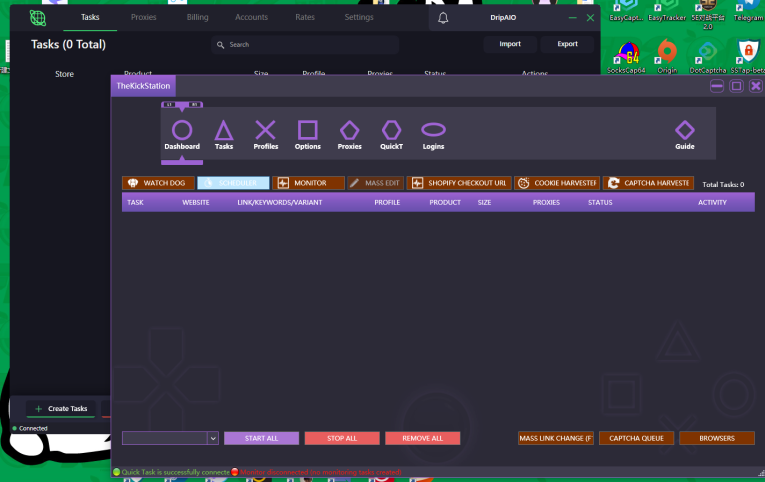Open the Captcha Queue
765x482 pixels.
(x=636, y=438)
